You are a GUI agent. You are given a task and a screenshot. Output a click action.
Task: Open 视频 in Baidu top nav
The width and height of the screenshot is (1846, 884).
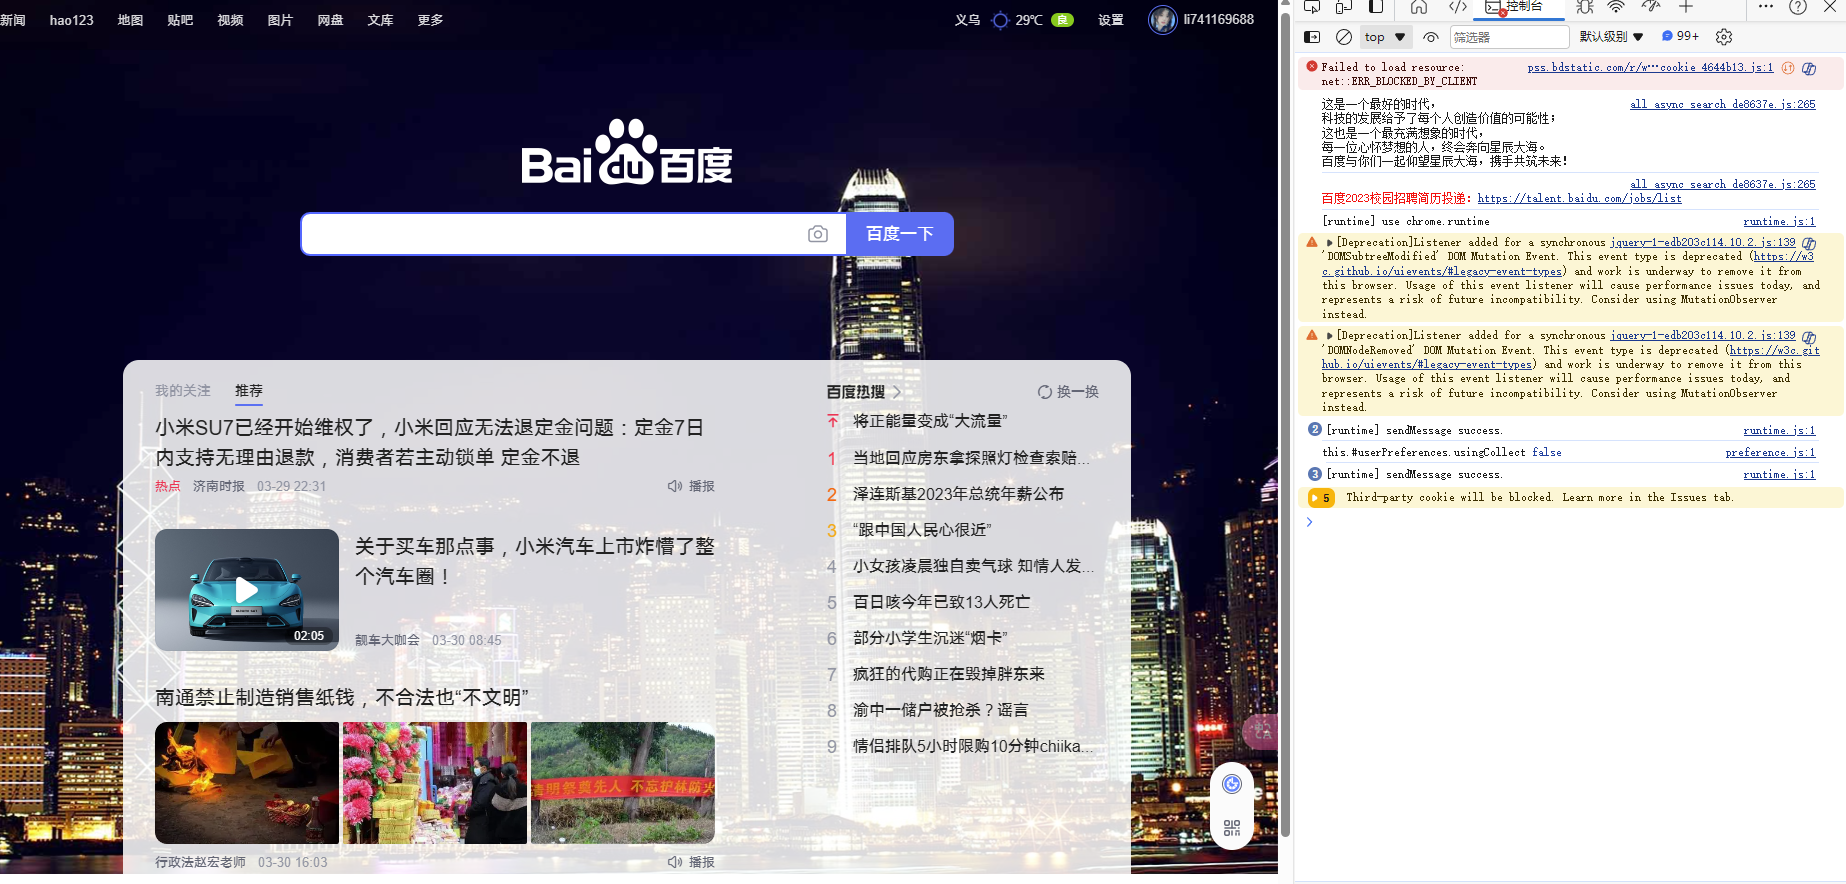click(x=230, y=20)
